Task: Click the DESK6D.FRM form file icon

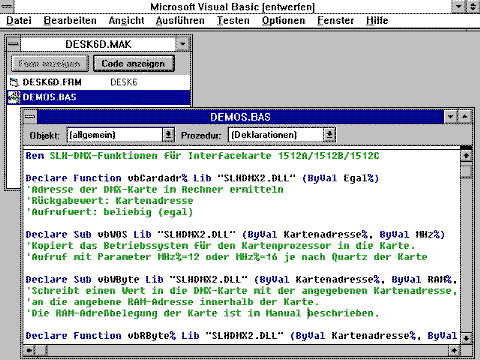Action: [14, 82]
